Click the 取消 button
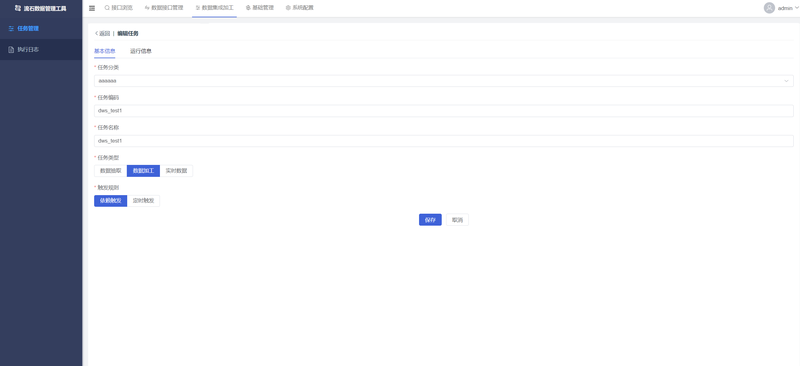Viewport: 800px width, 366px height. click(x=457, y=220)
